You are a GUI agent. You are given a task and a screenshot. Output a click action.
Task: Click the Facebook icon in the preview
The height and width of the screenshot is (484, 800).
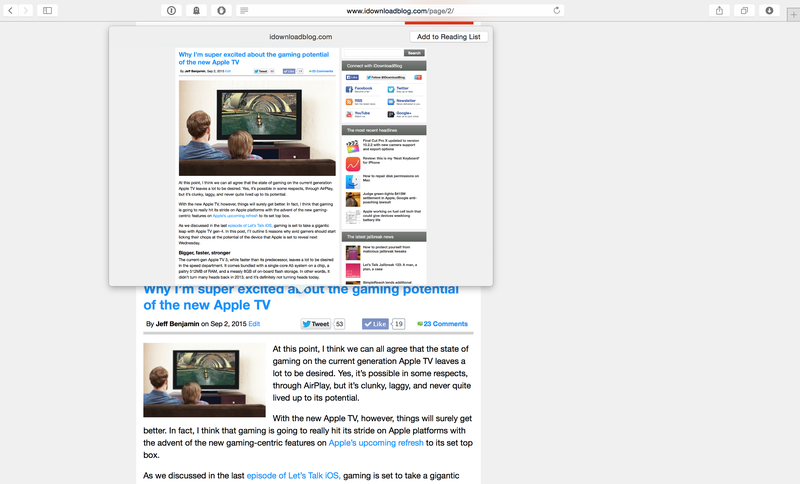pyautogui.click(x=349, y=89)
